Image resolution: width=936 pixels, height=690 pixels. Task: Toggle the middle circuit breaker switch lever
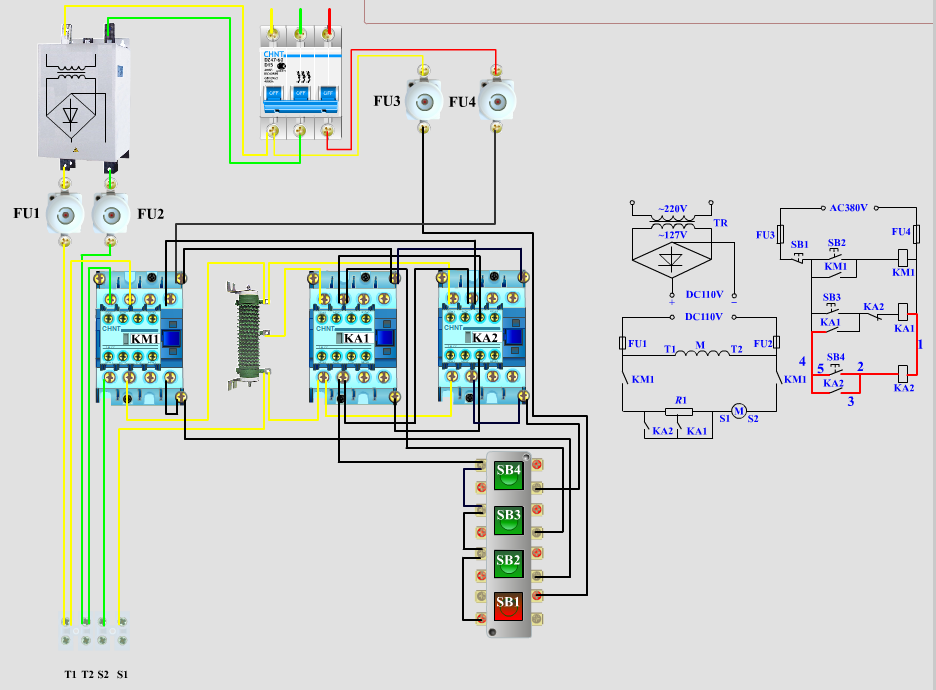click(301, 93)
